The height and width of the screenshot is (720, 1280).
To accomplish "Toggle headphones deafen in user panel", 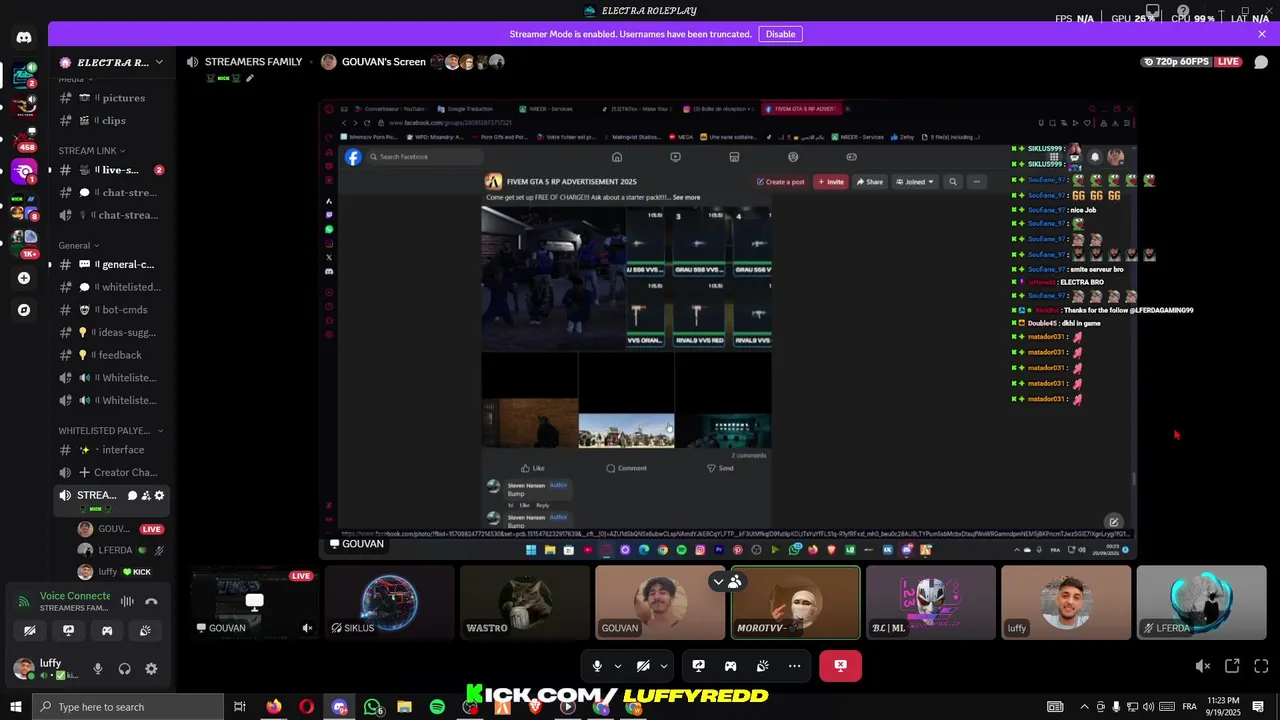I will pos(125,669).
